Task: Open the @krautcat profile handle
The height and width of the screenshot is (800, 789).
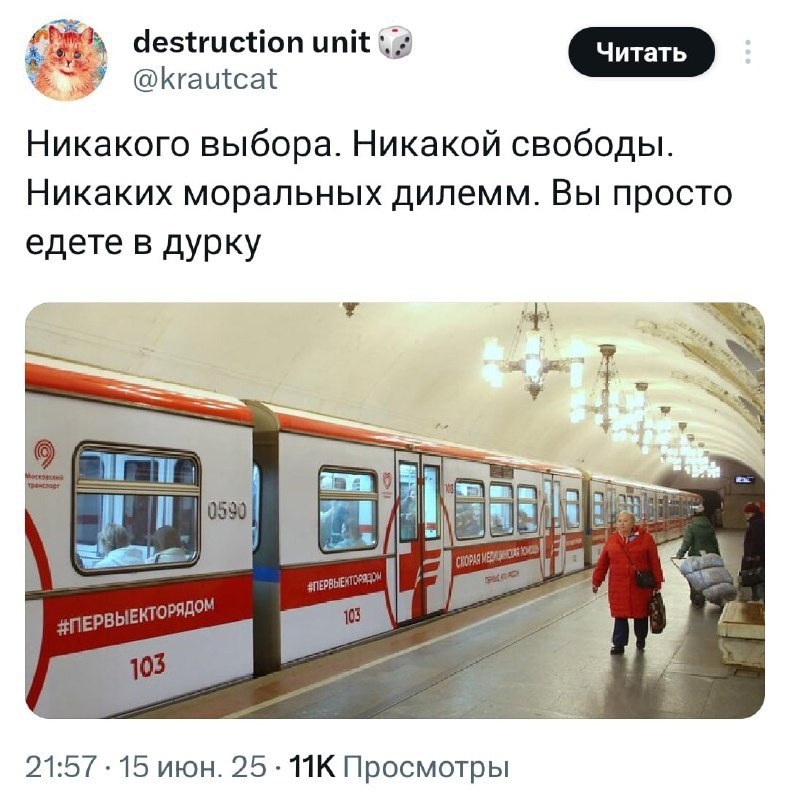Action: [205, 79]
